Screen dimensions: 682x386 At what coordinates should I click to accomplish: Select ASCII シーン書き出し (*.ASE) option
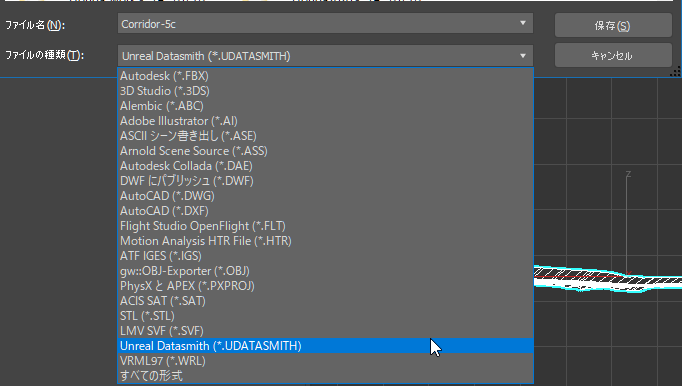325,136
